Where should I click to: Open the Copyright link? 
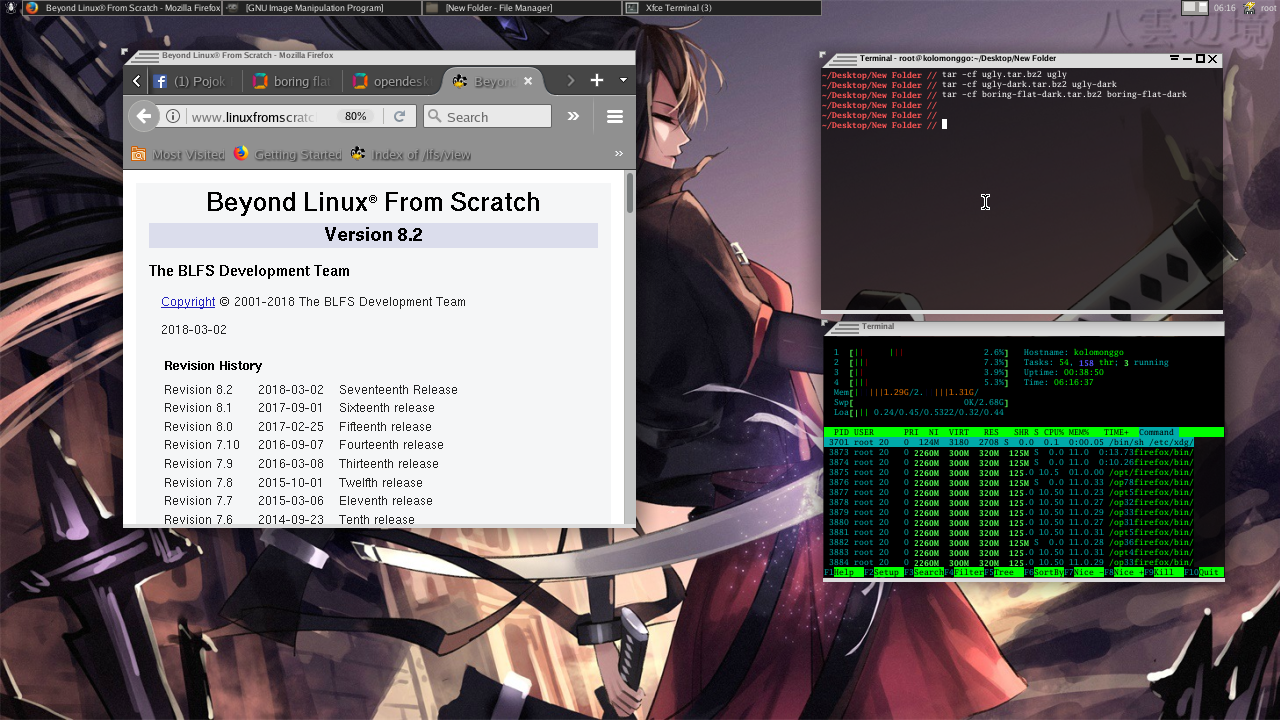188,301
